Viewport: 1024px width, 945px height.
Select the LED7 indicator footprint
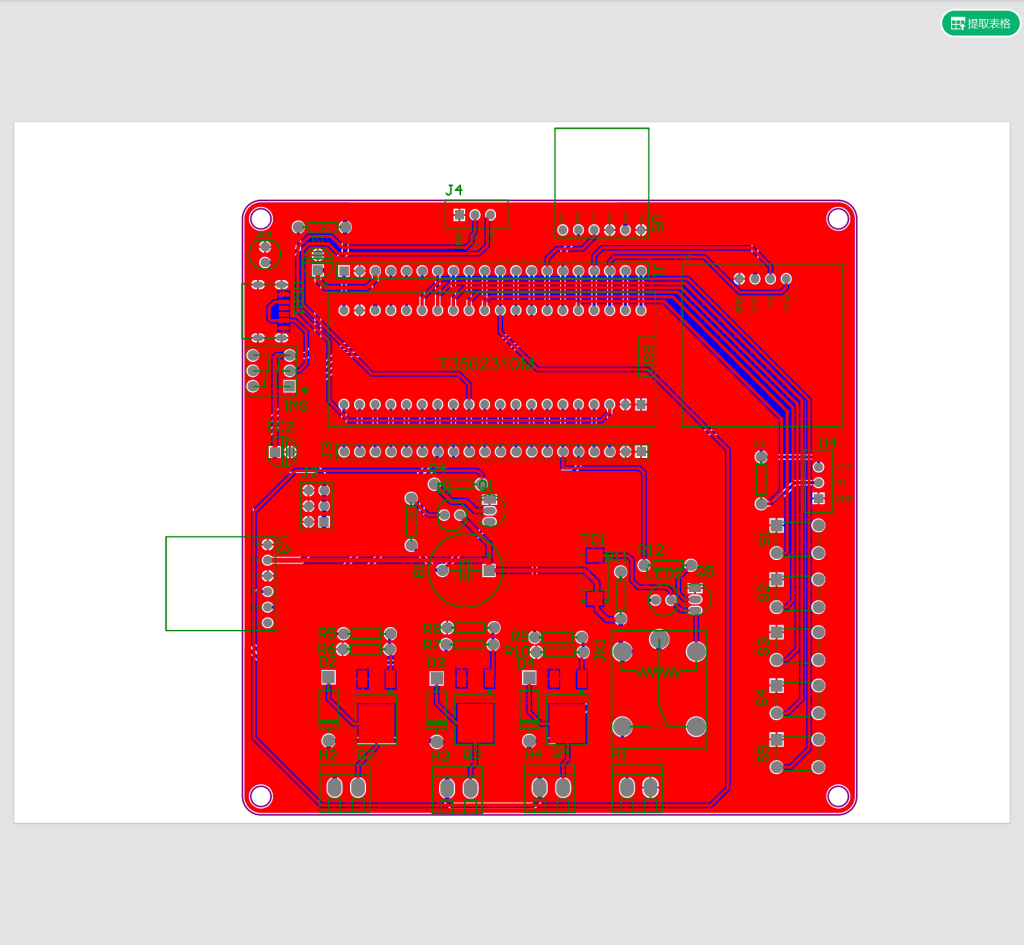coord(662,600)
